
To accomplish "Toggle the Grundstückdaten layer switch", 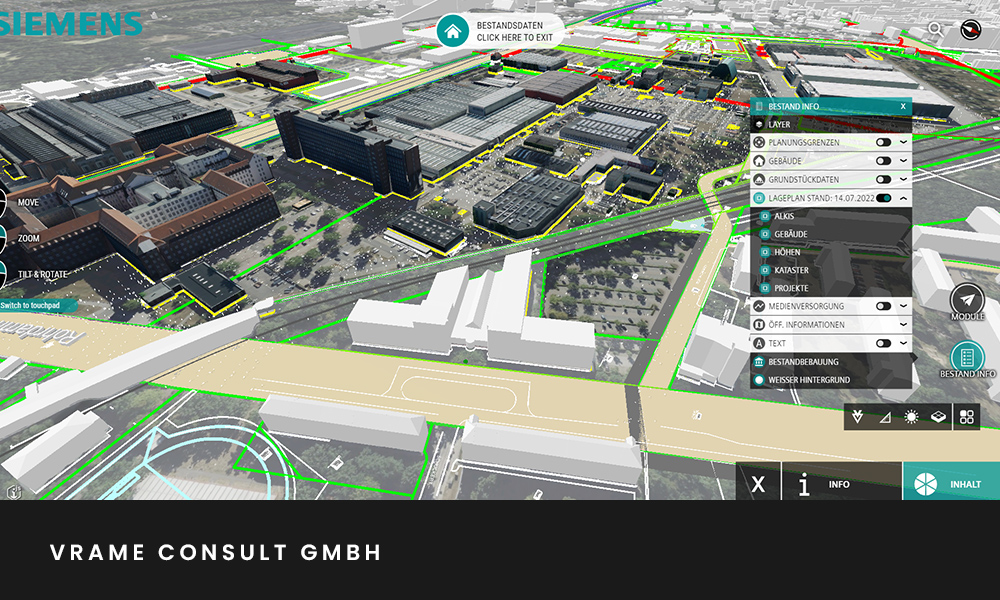I will coord(883,180).
